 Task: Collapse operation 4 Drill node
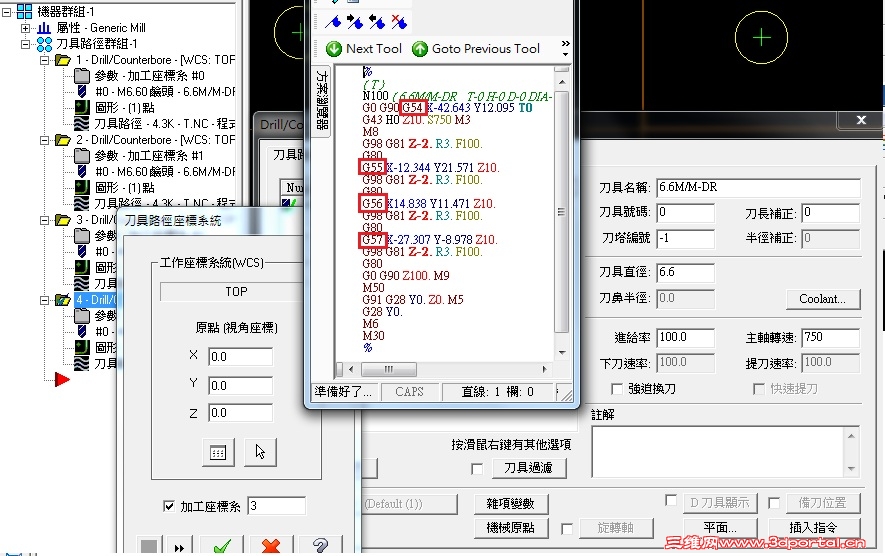[45, 300]
